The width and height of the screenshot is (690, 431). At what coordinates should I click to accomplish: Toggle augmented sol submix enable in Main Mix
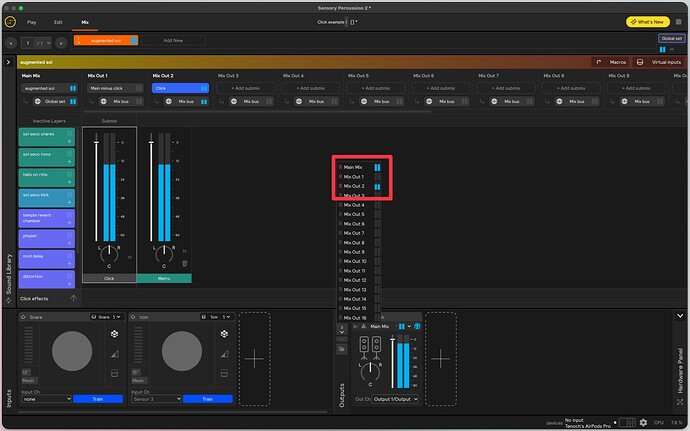click(x=73, y=88)
